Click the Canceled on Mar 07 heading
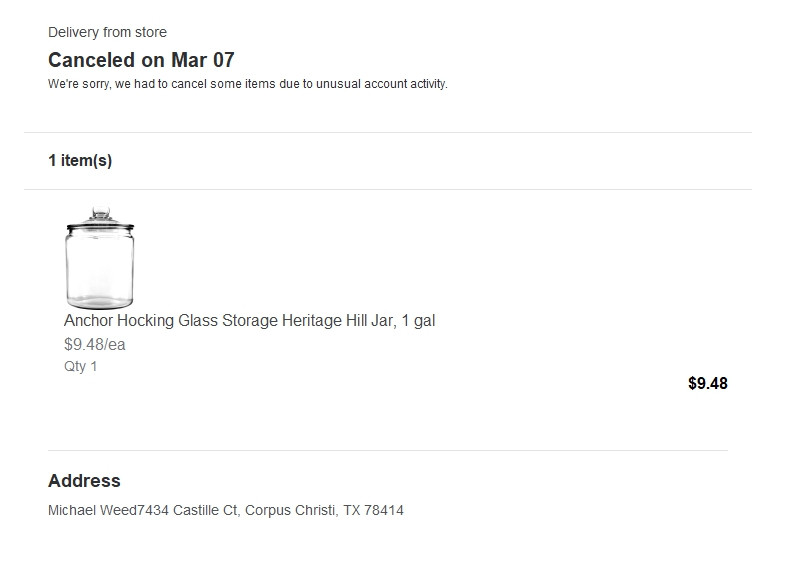 pyautogui.click(x=141, y=60)
